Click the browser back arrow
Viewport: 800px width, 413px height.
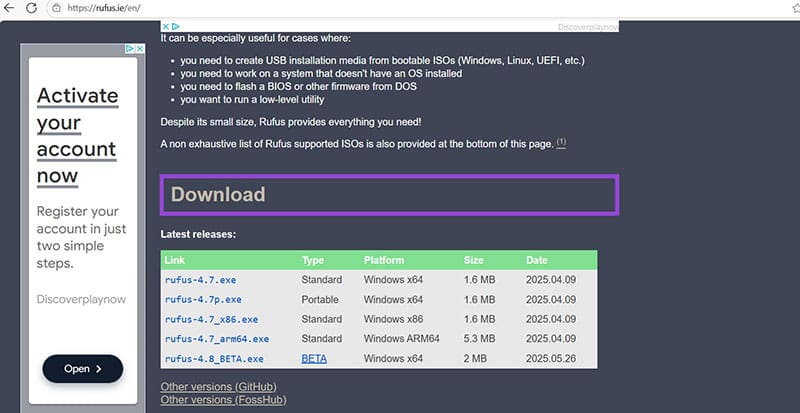tap(9, 8)
